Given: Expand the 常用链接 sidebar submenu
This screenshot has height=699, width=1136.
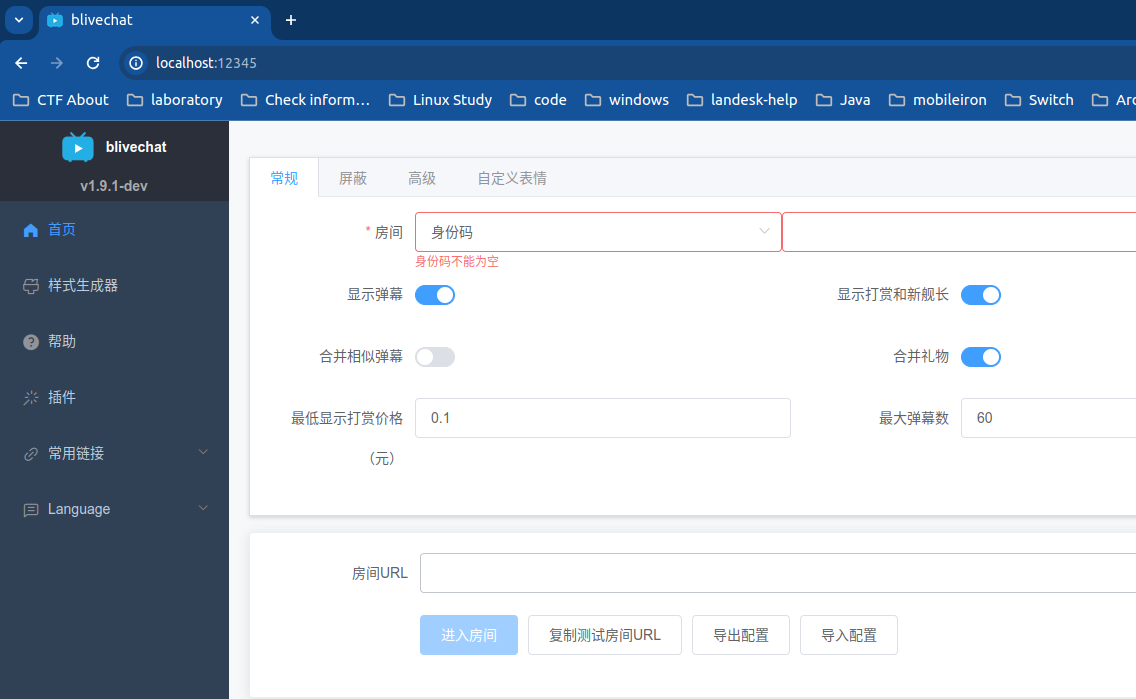Looking at the screenshot, I should 203,453.
